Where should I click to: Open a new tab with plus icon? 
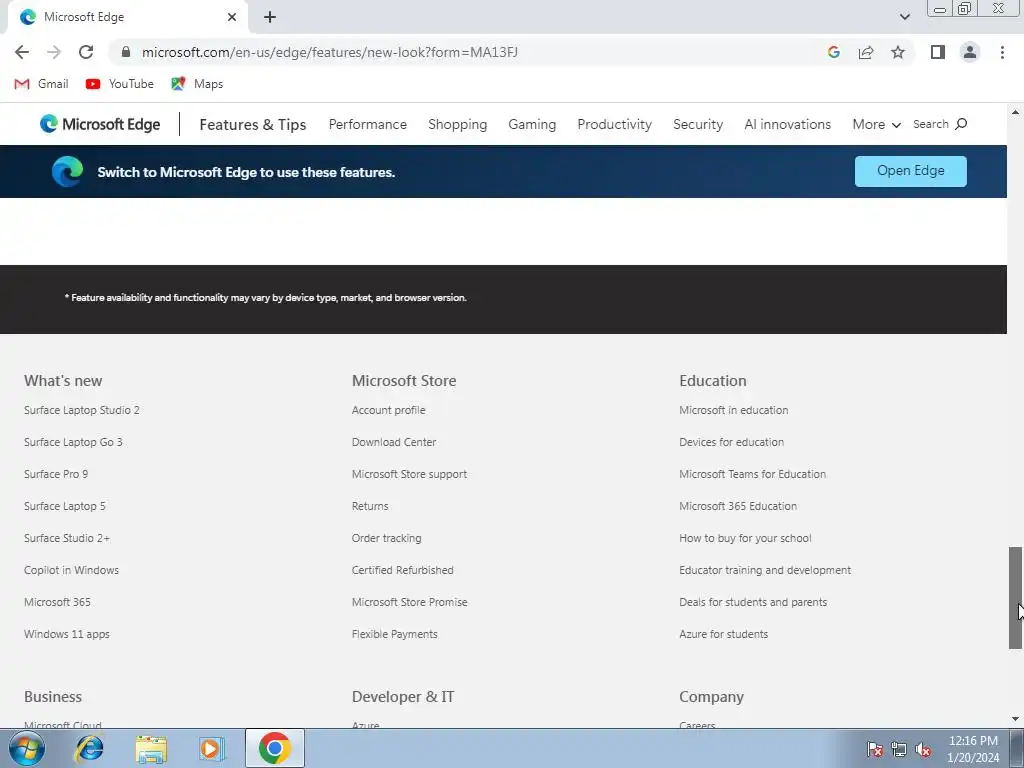pyautogui.click(x=270, y=17)
